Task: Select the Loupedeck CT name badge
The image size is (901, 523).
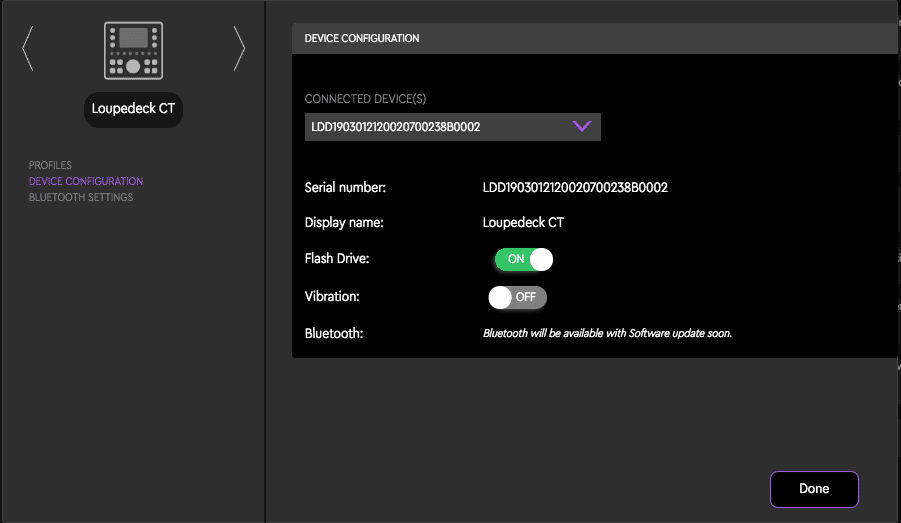Action: pyautogui.click(x=133, y=109)
